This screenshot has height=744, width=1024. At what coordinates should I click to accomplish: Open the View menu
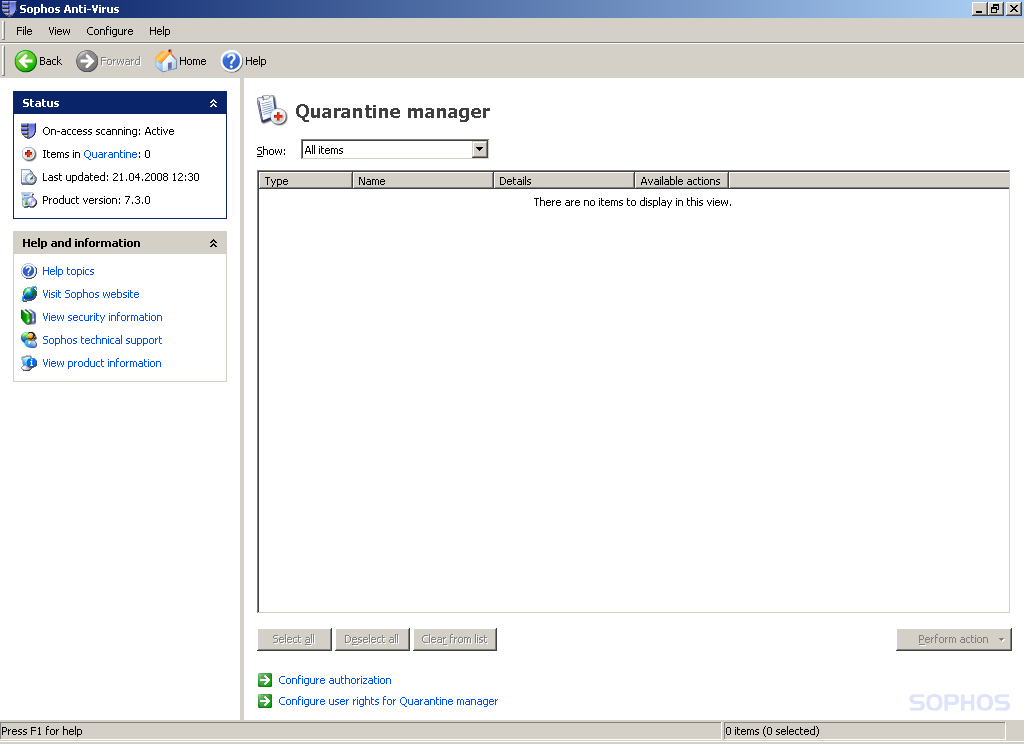pyautogui.click(x=59, y=31)
